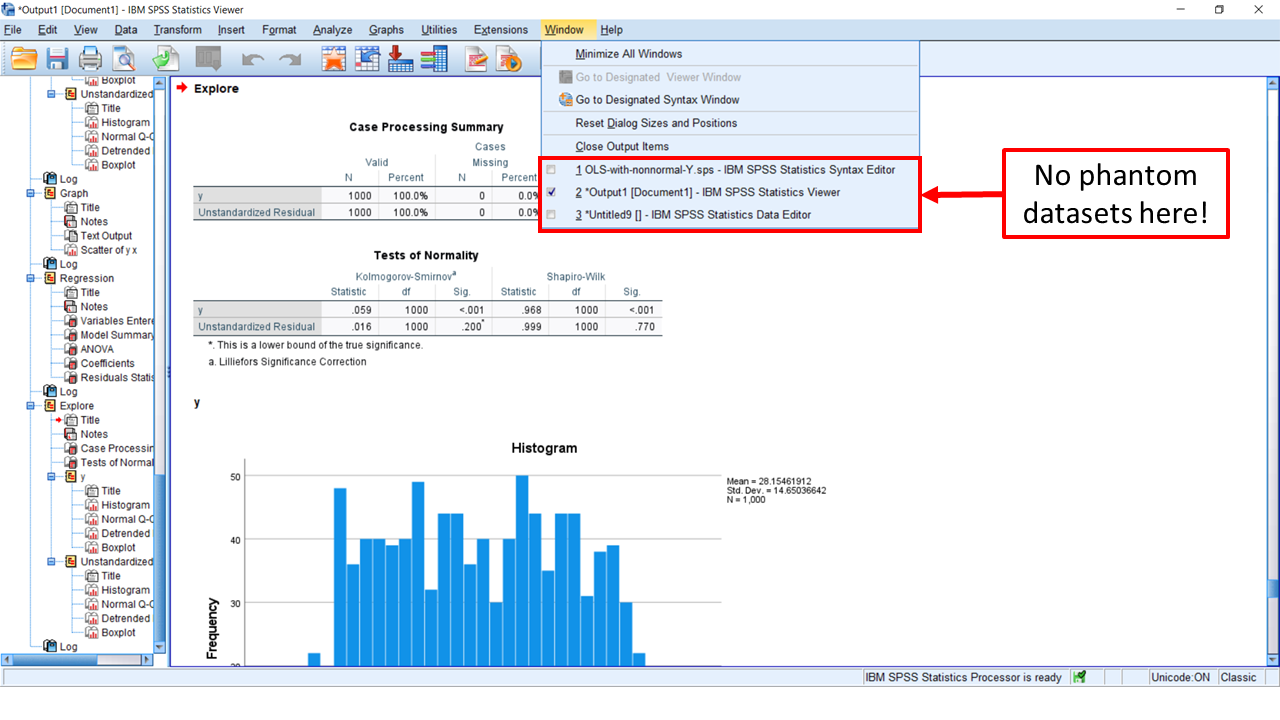Click the Export output toolbar icon
The image size is (1280, 720).
coord(166,59)
